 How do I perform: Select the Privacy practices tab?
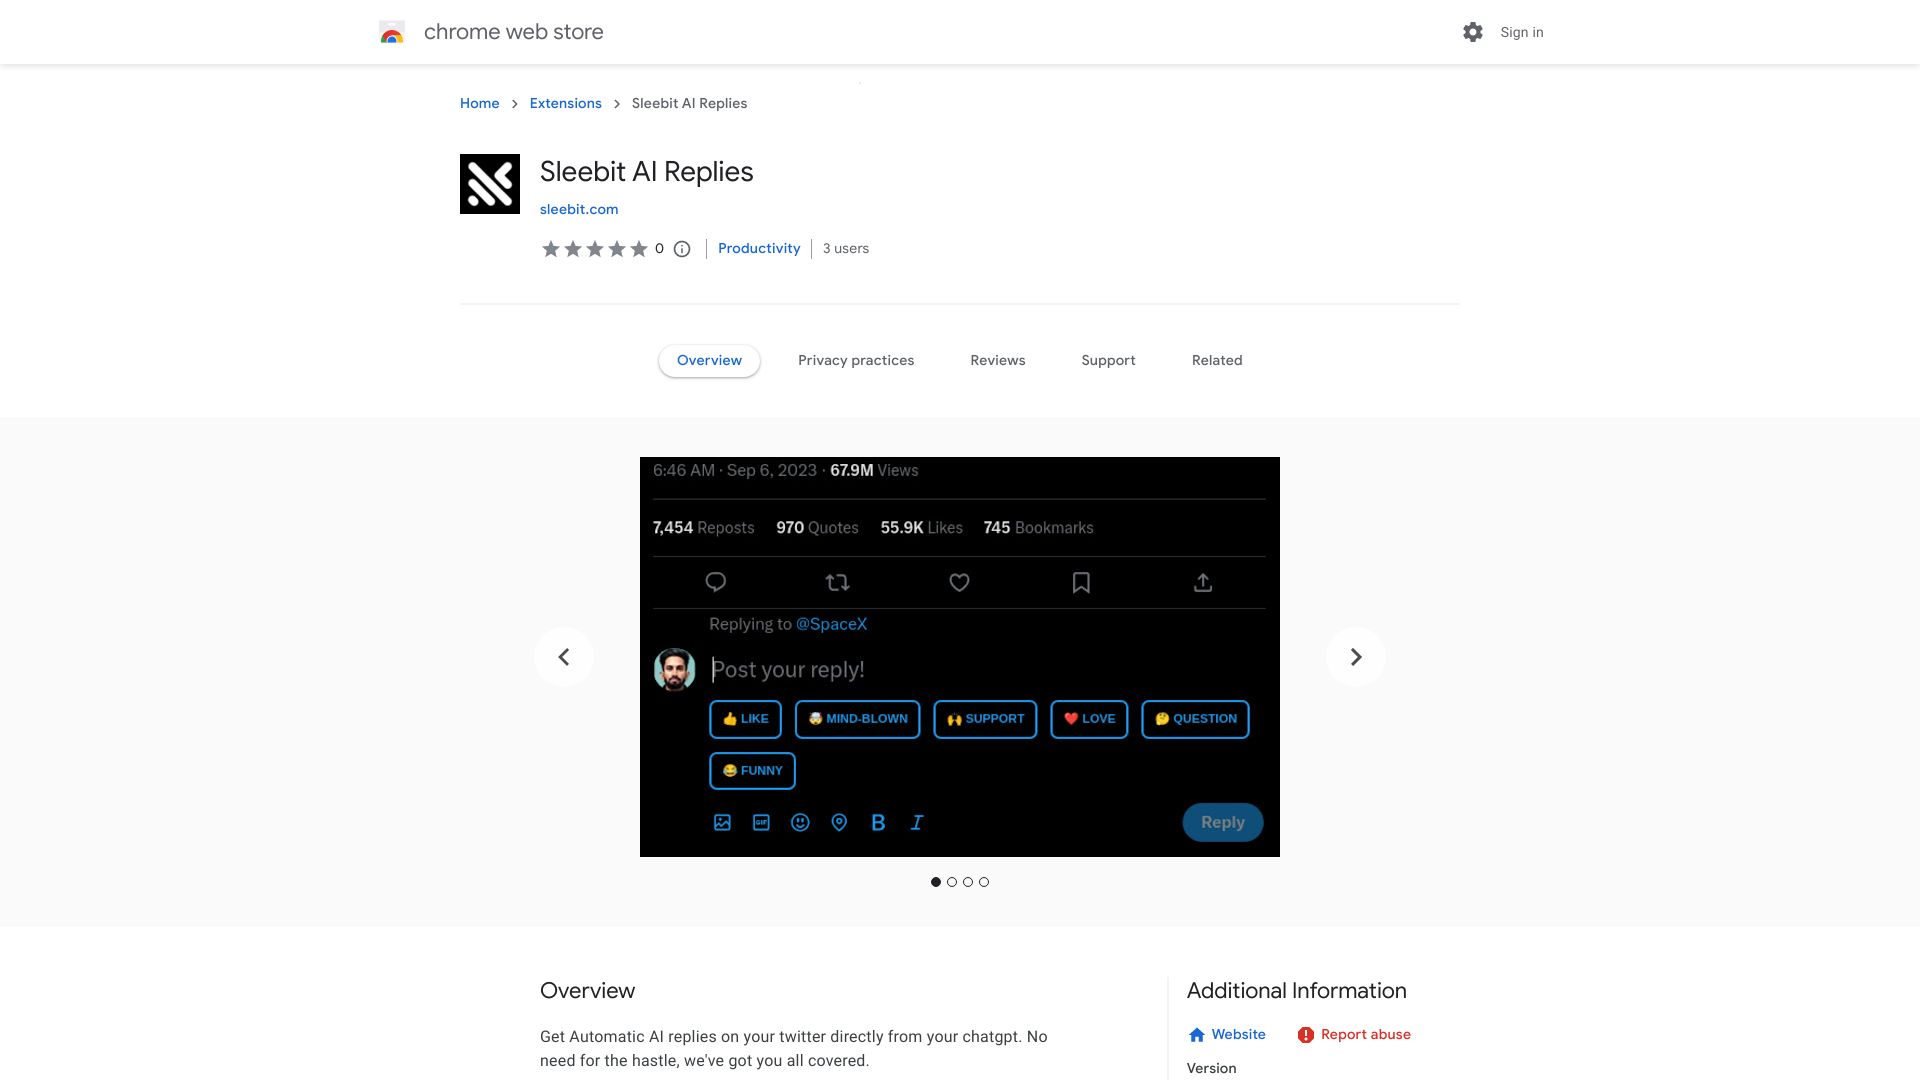click(856, 360)
